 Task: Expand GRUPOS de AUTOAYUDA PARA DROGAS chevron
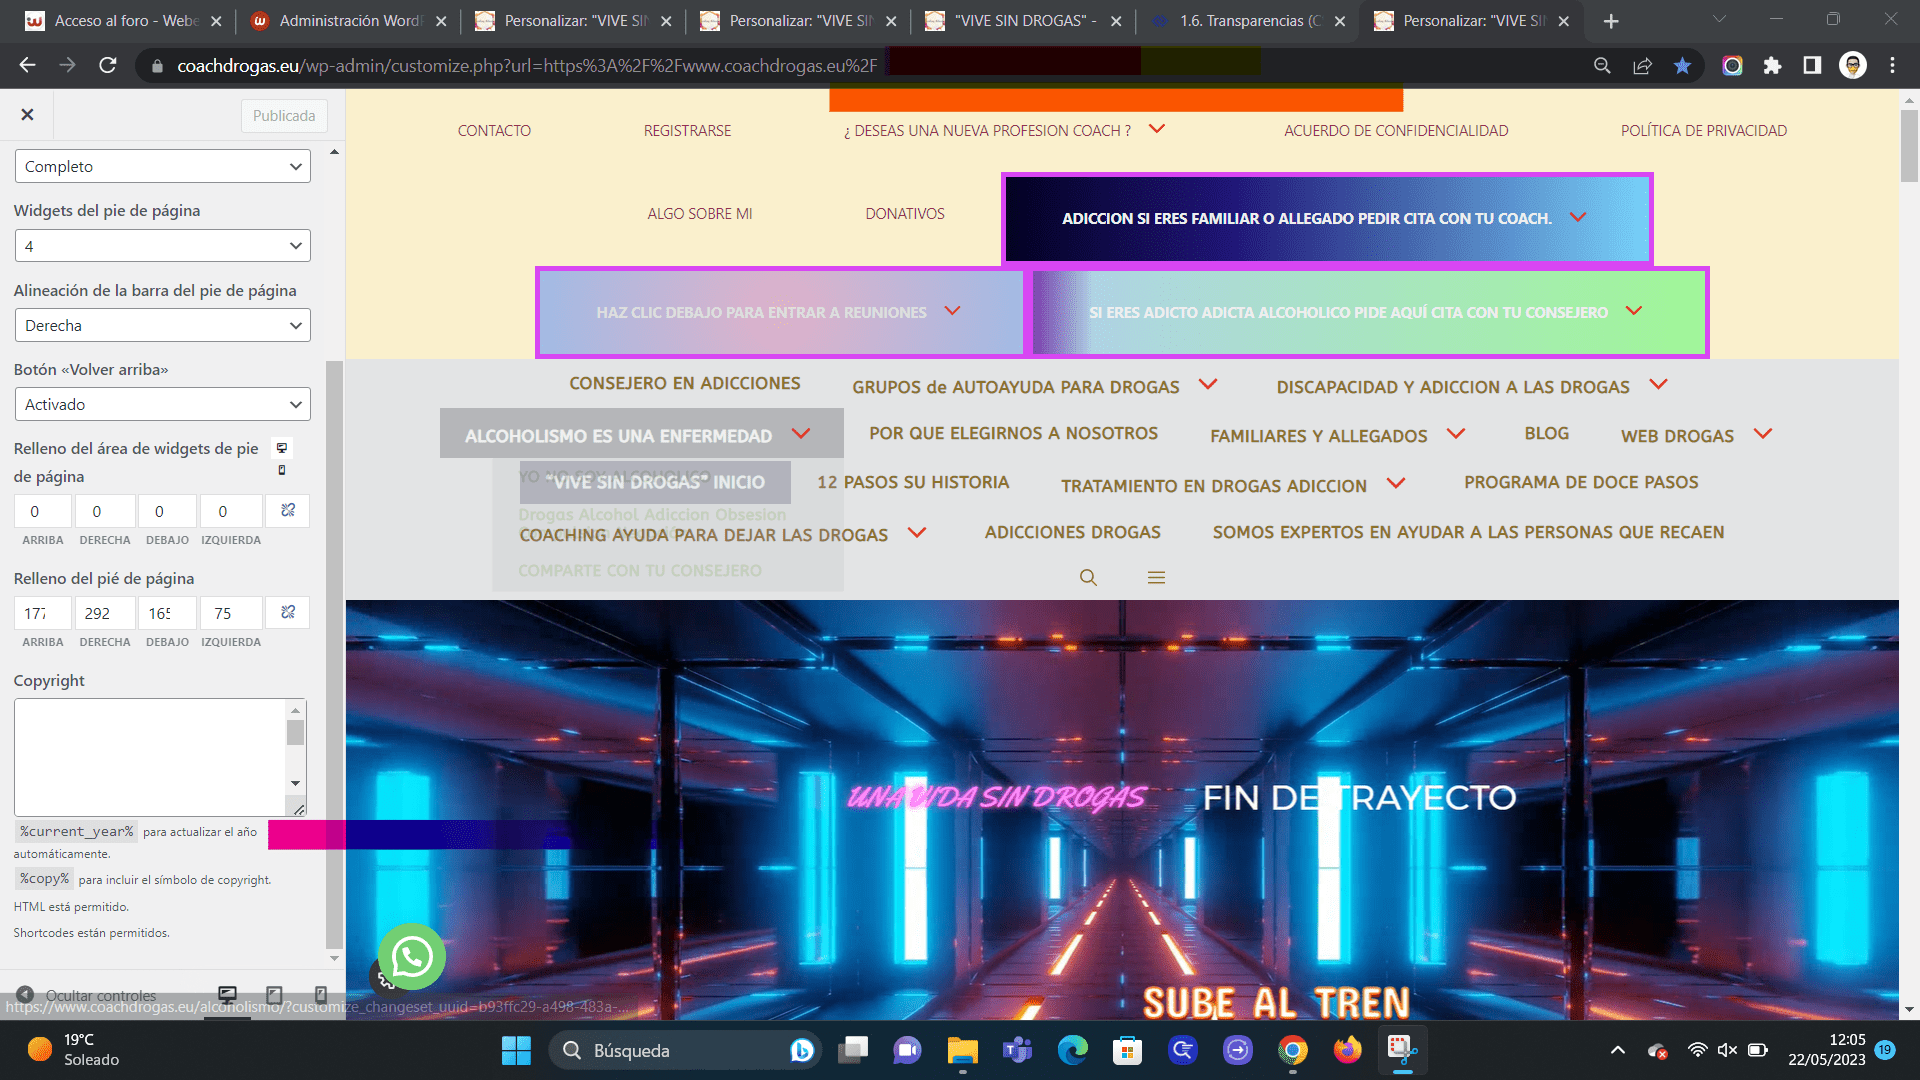pos(1208,384)
